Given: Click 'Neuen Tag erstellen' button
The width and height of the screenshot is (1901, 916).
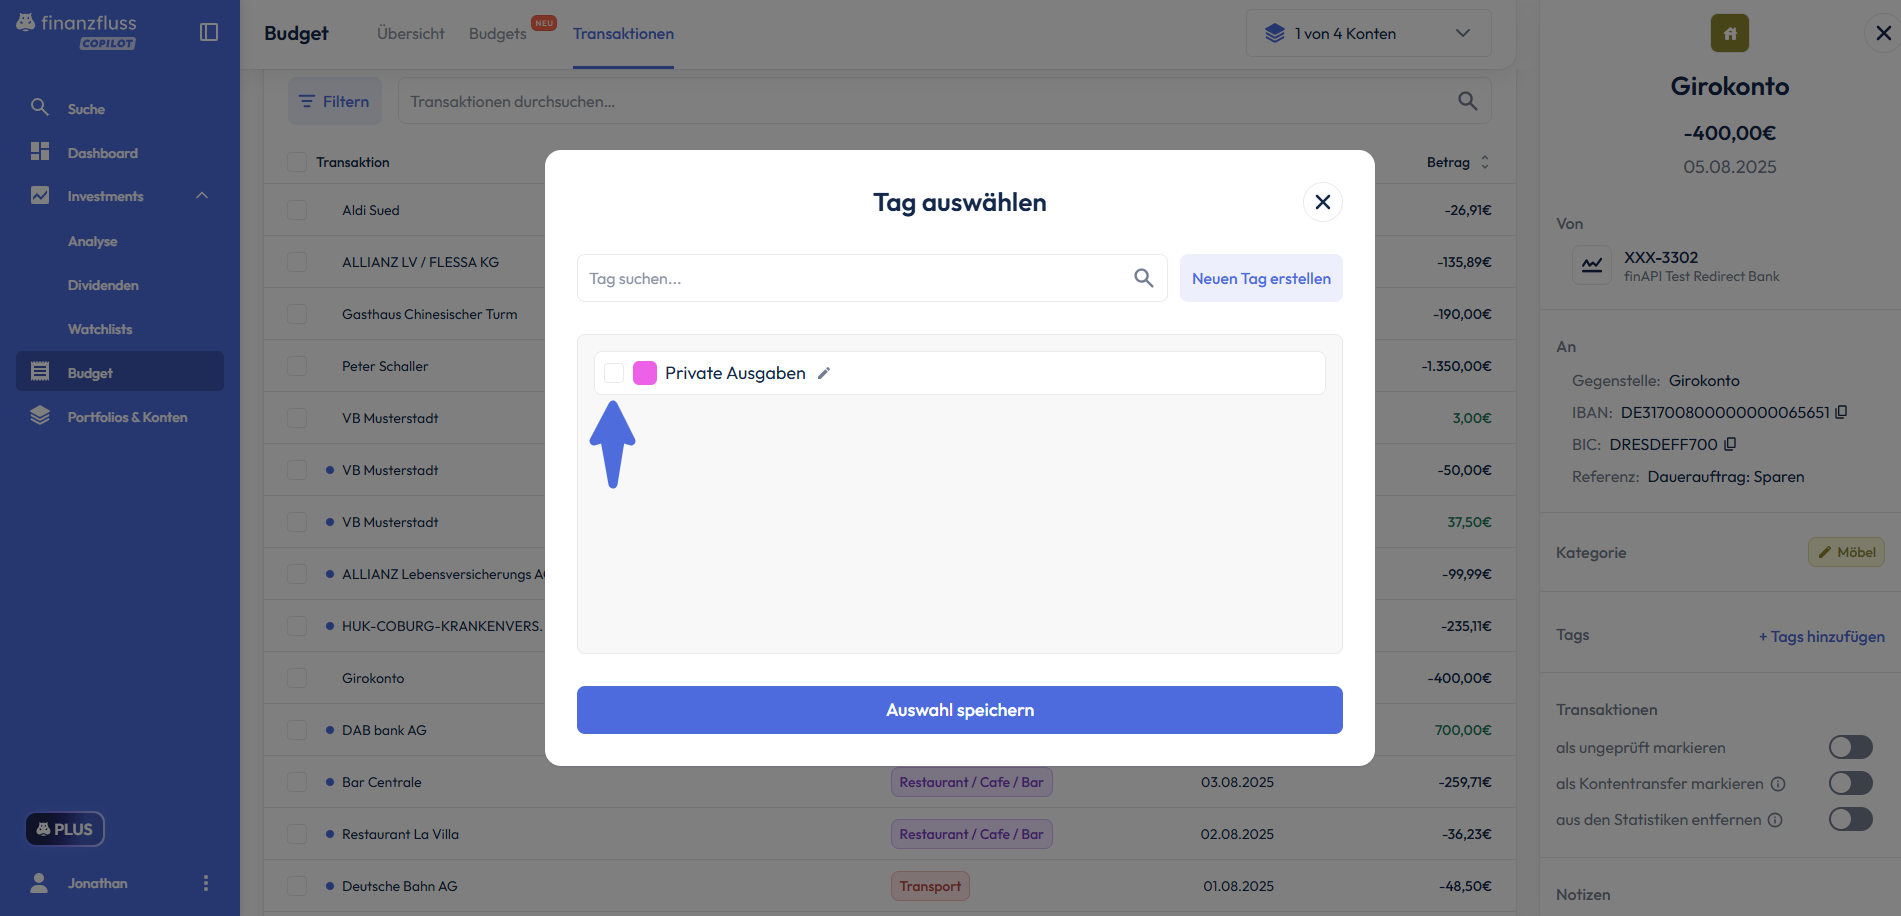Looking at the screenshot, I should [x=1261, y=278].
